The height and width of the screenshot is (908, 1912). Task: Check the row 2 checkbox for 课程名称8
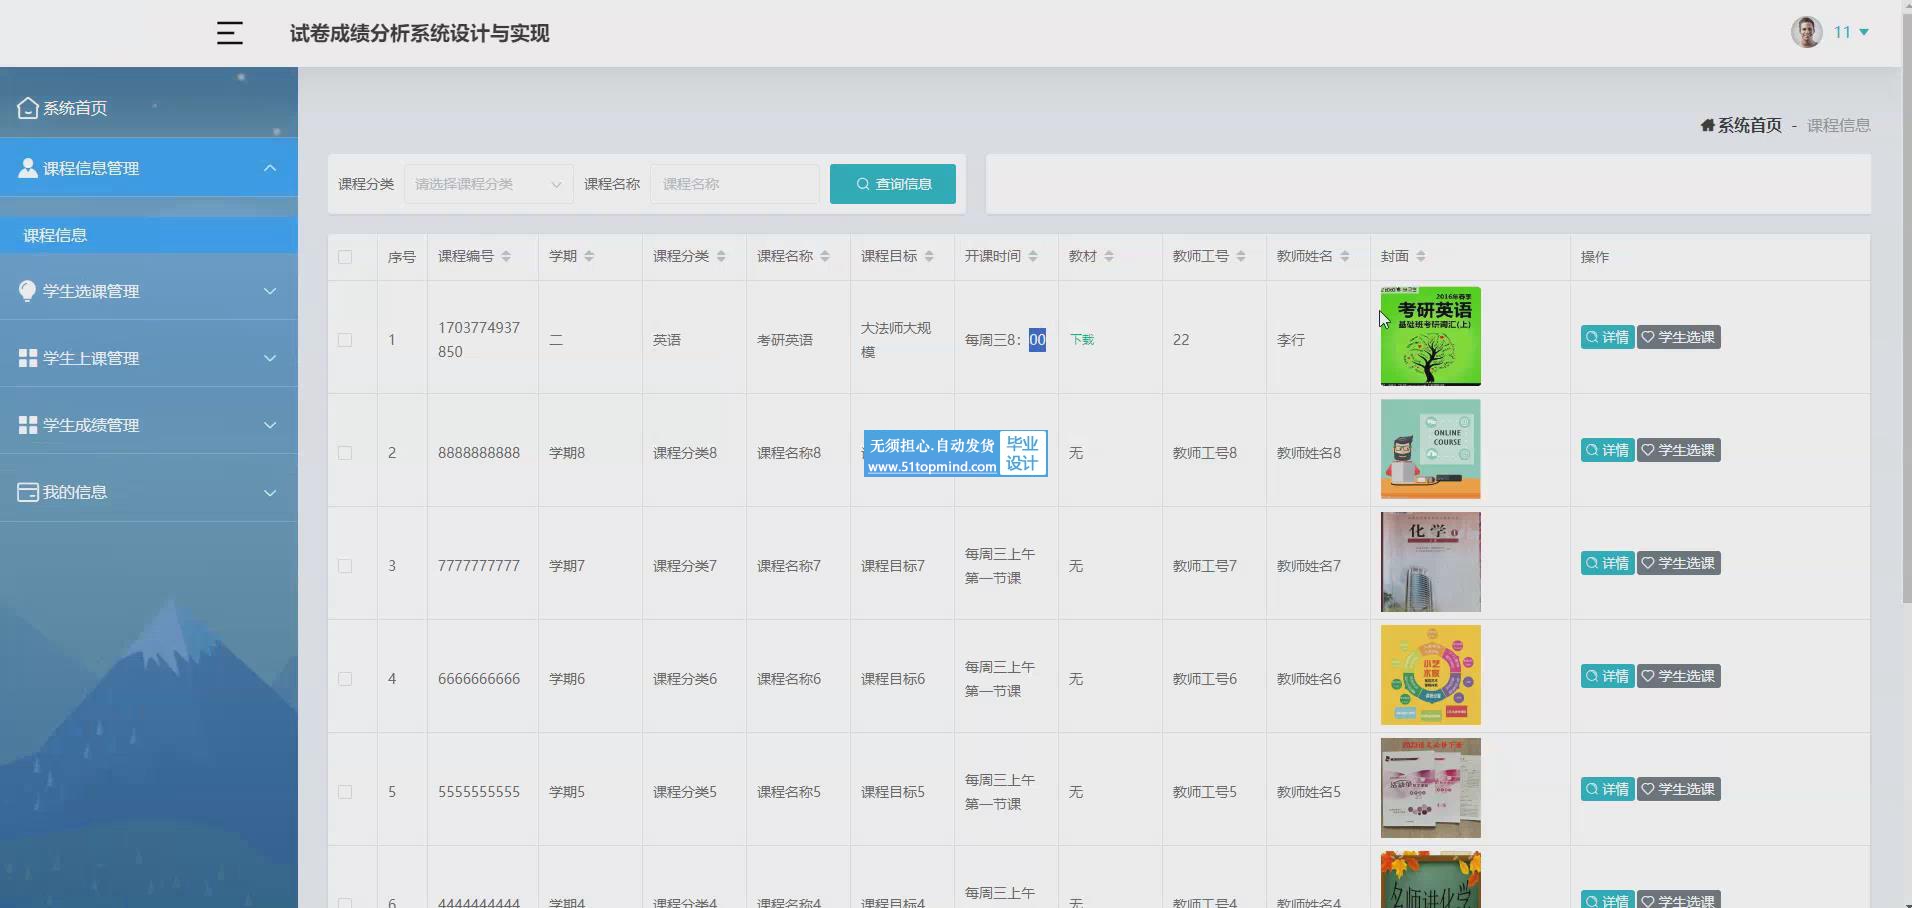point(345,453)
